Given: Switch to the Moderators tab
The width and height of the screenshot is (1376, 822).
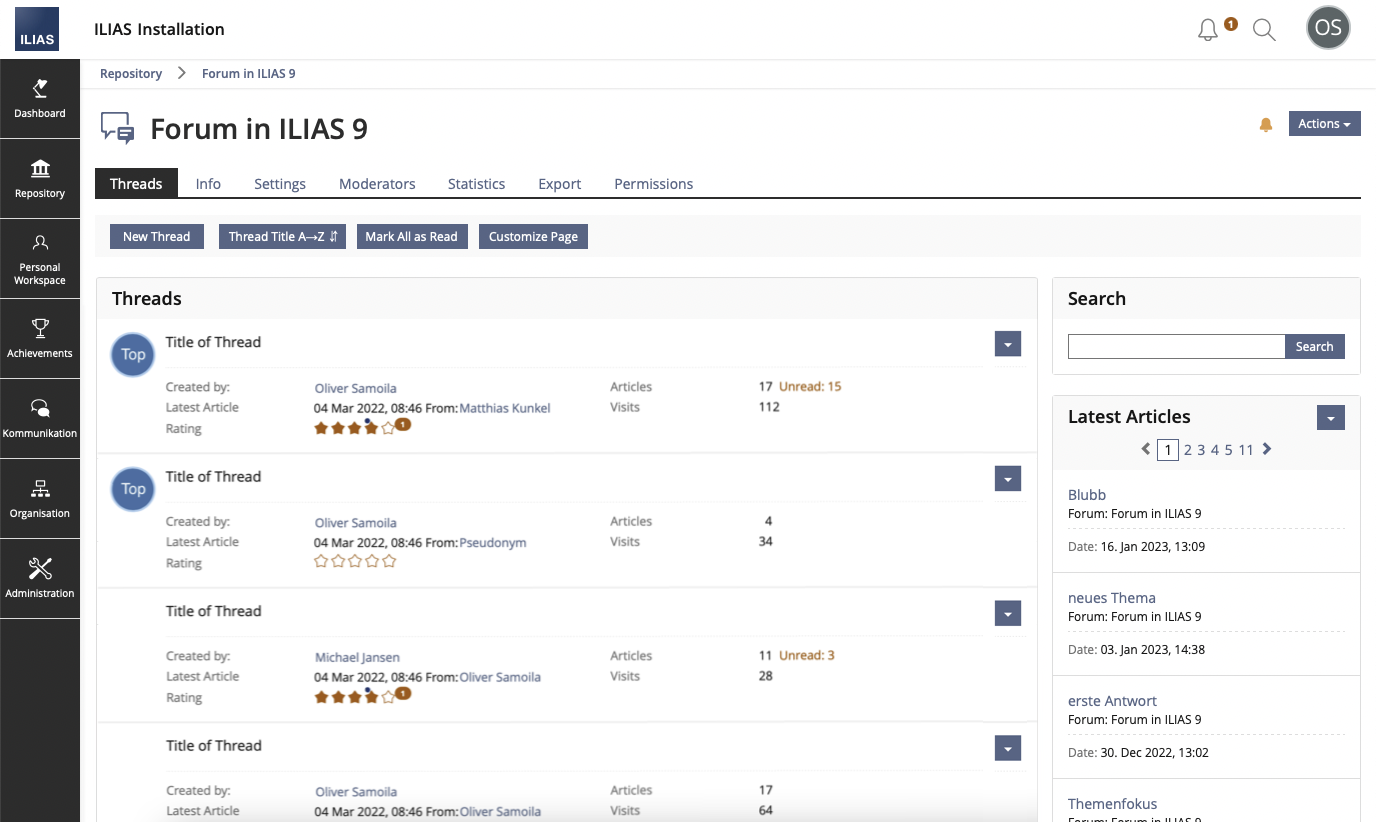Looking at the screenshot, I should (377, 184).
